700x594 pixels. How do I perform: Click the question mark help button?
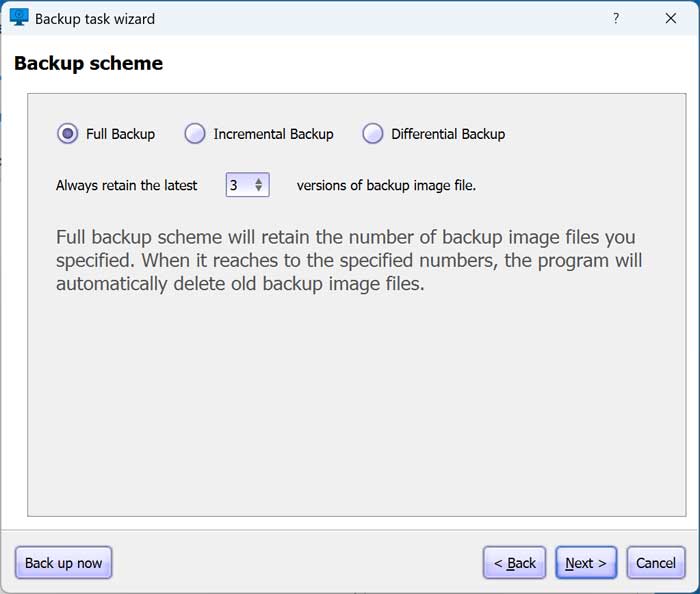click(x=615, y=19)
